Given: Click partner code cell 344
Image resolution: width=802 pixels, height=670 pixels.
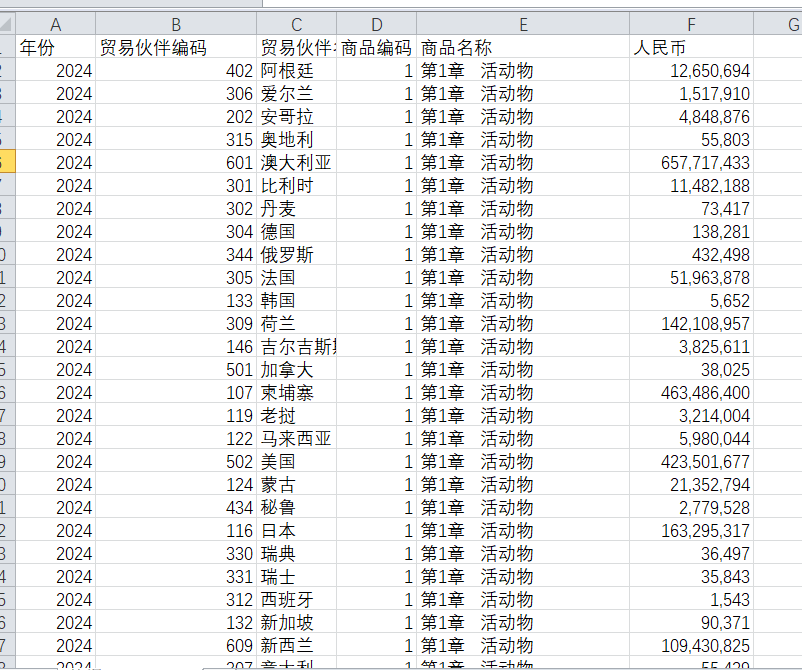Looking at the screenshot, I should [x=176, y=254].
